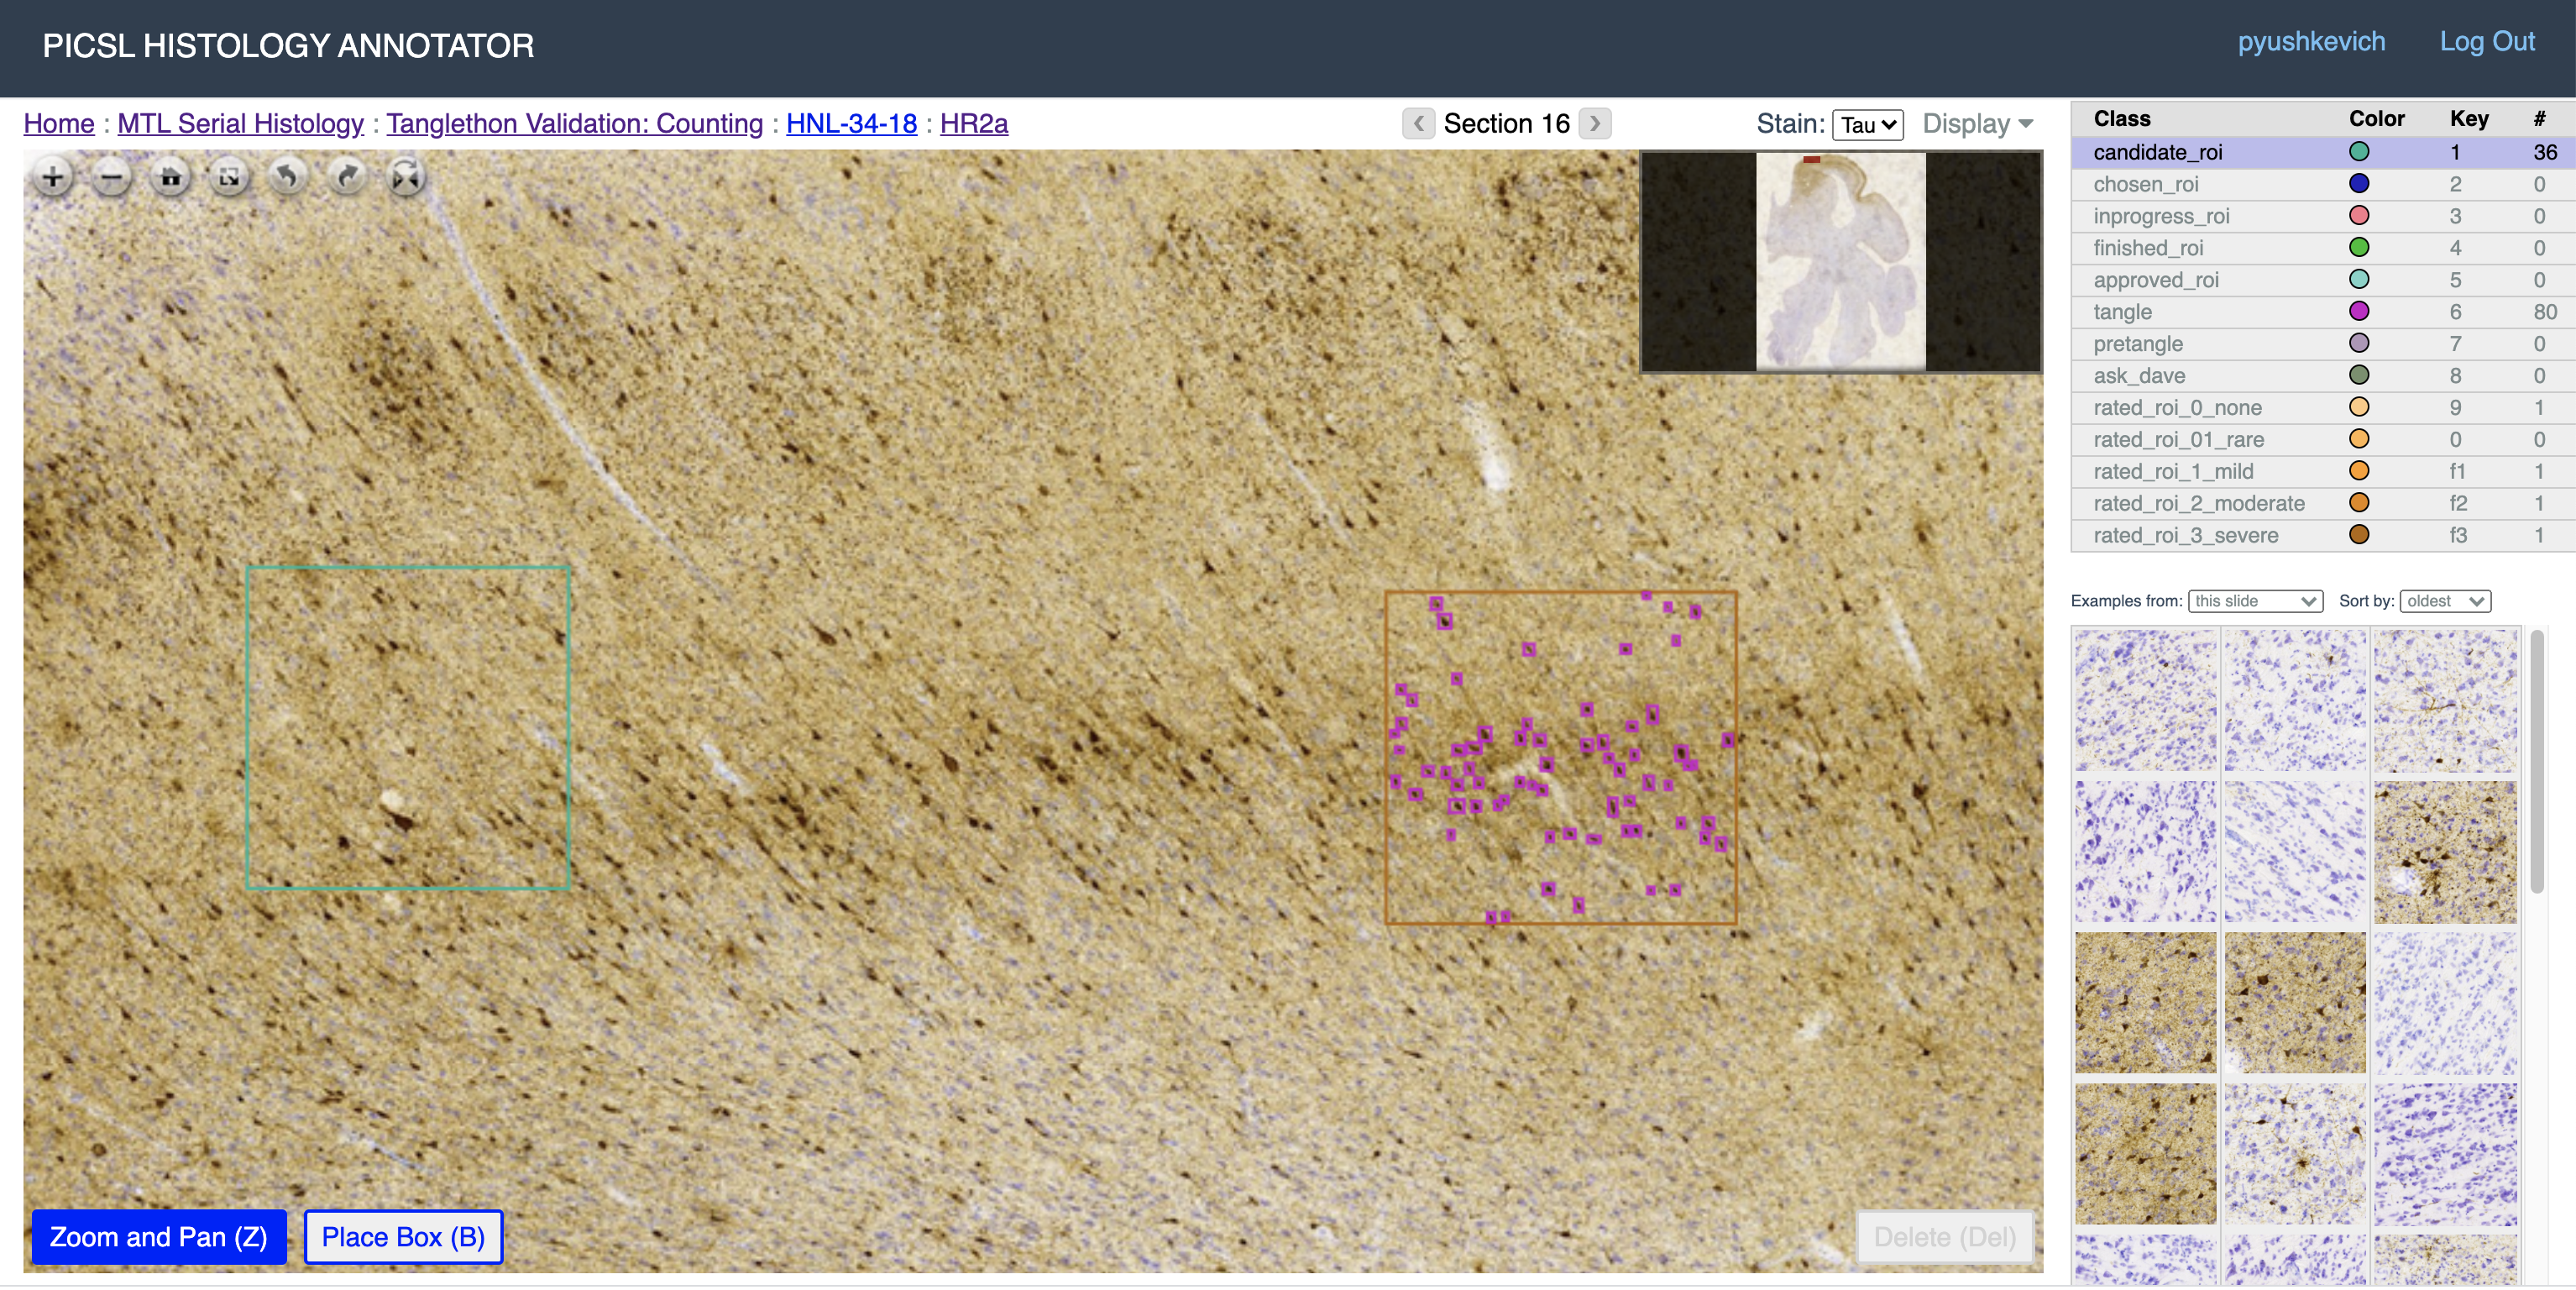The height and width of the screenshot is (1290, 2576).
Task: Click the Section 16 label
Action: (1506, 123)
